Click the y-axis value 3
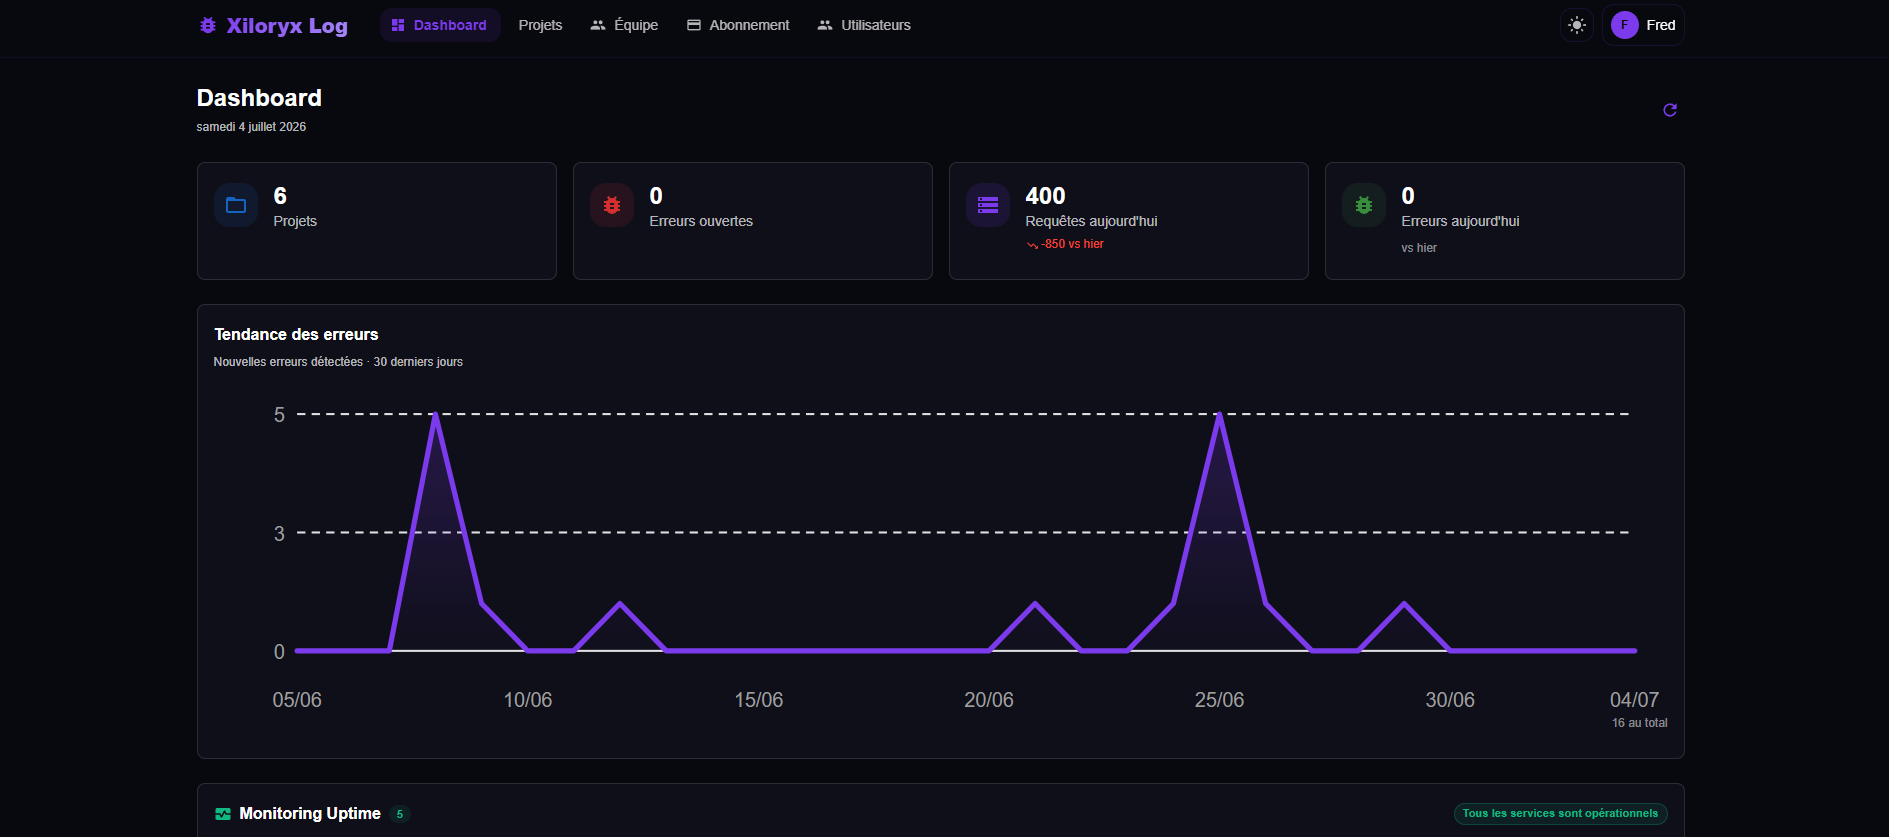This screenshot has width=1889, height=837. click(x=279, y=534)
